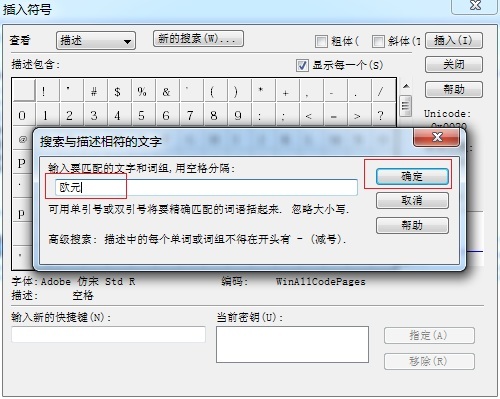Click 帮助 in the Insert Symbol window
The width and height of the screenshot is (500, 399).
(x=454, y=89)
